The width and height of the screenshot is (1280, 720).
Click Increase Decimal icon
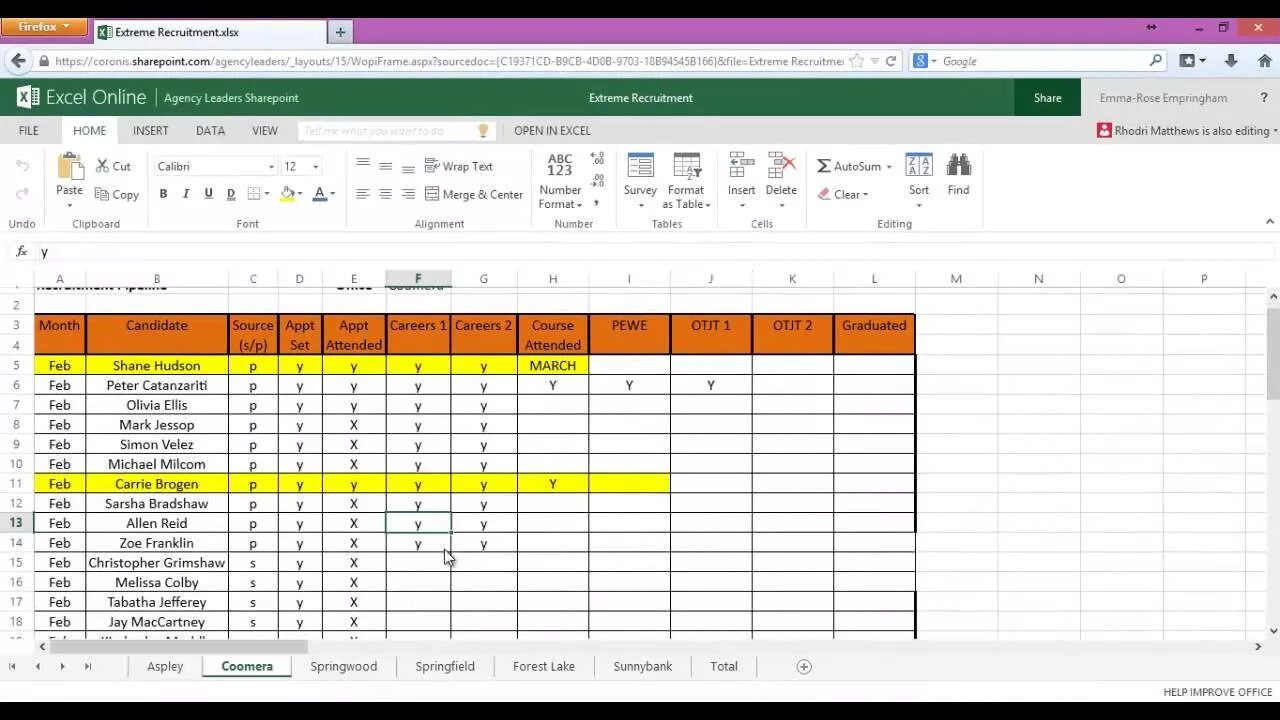[598, 159]
